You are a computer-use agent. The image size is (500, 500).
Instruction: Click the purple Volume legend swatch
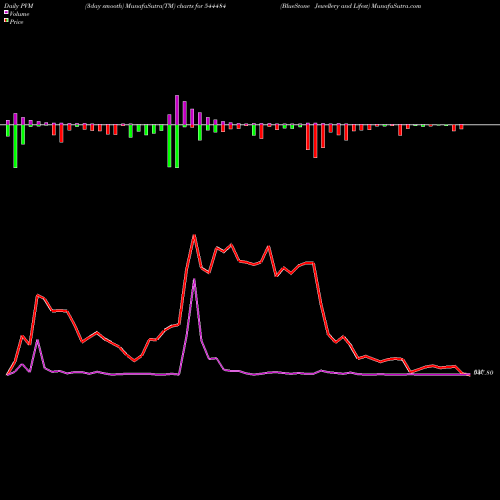pos(6,13)
